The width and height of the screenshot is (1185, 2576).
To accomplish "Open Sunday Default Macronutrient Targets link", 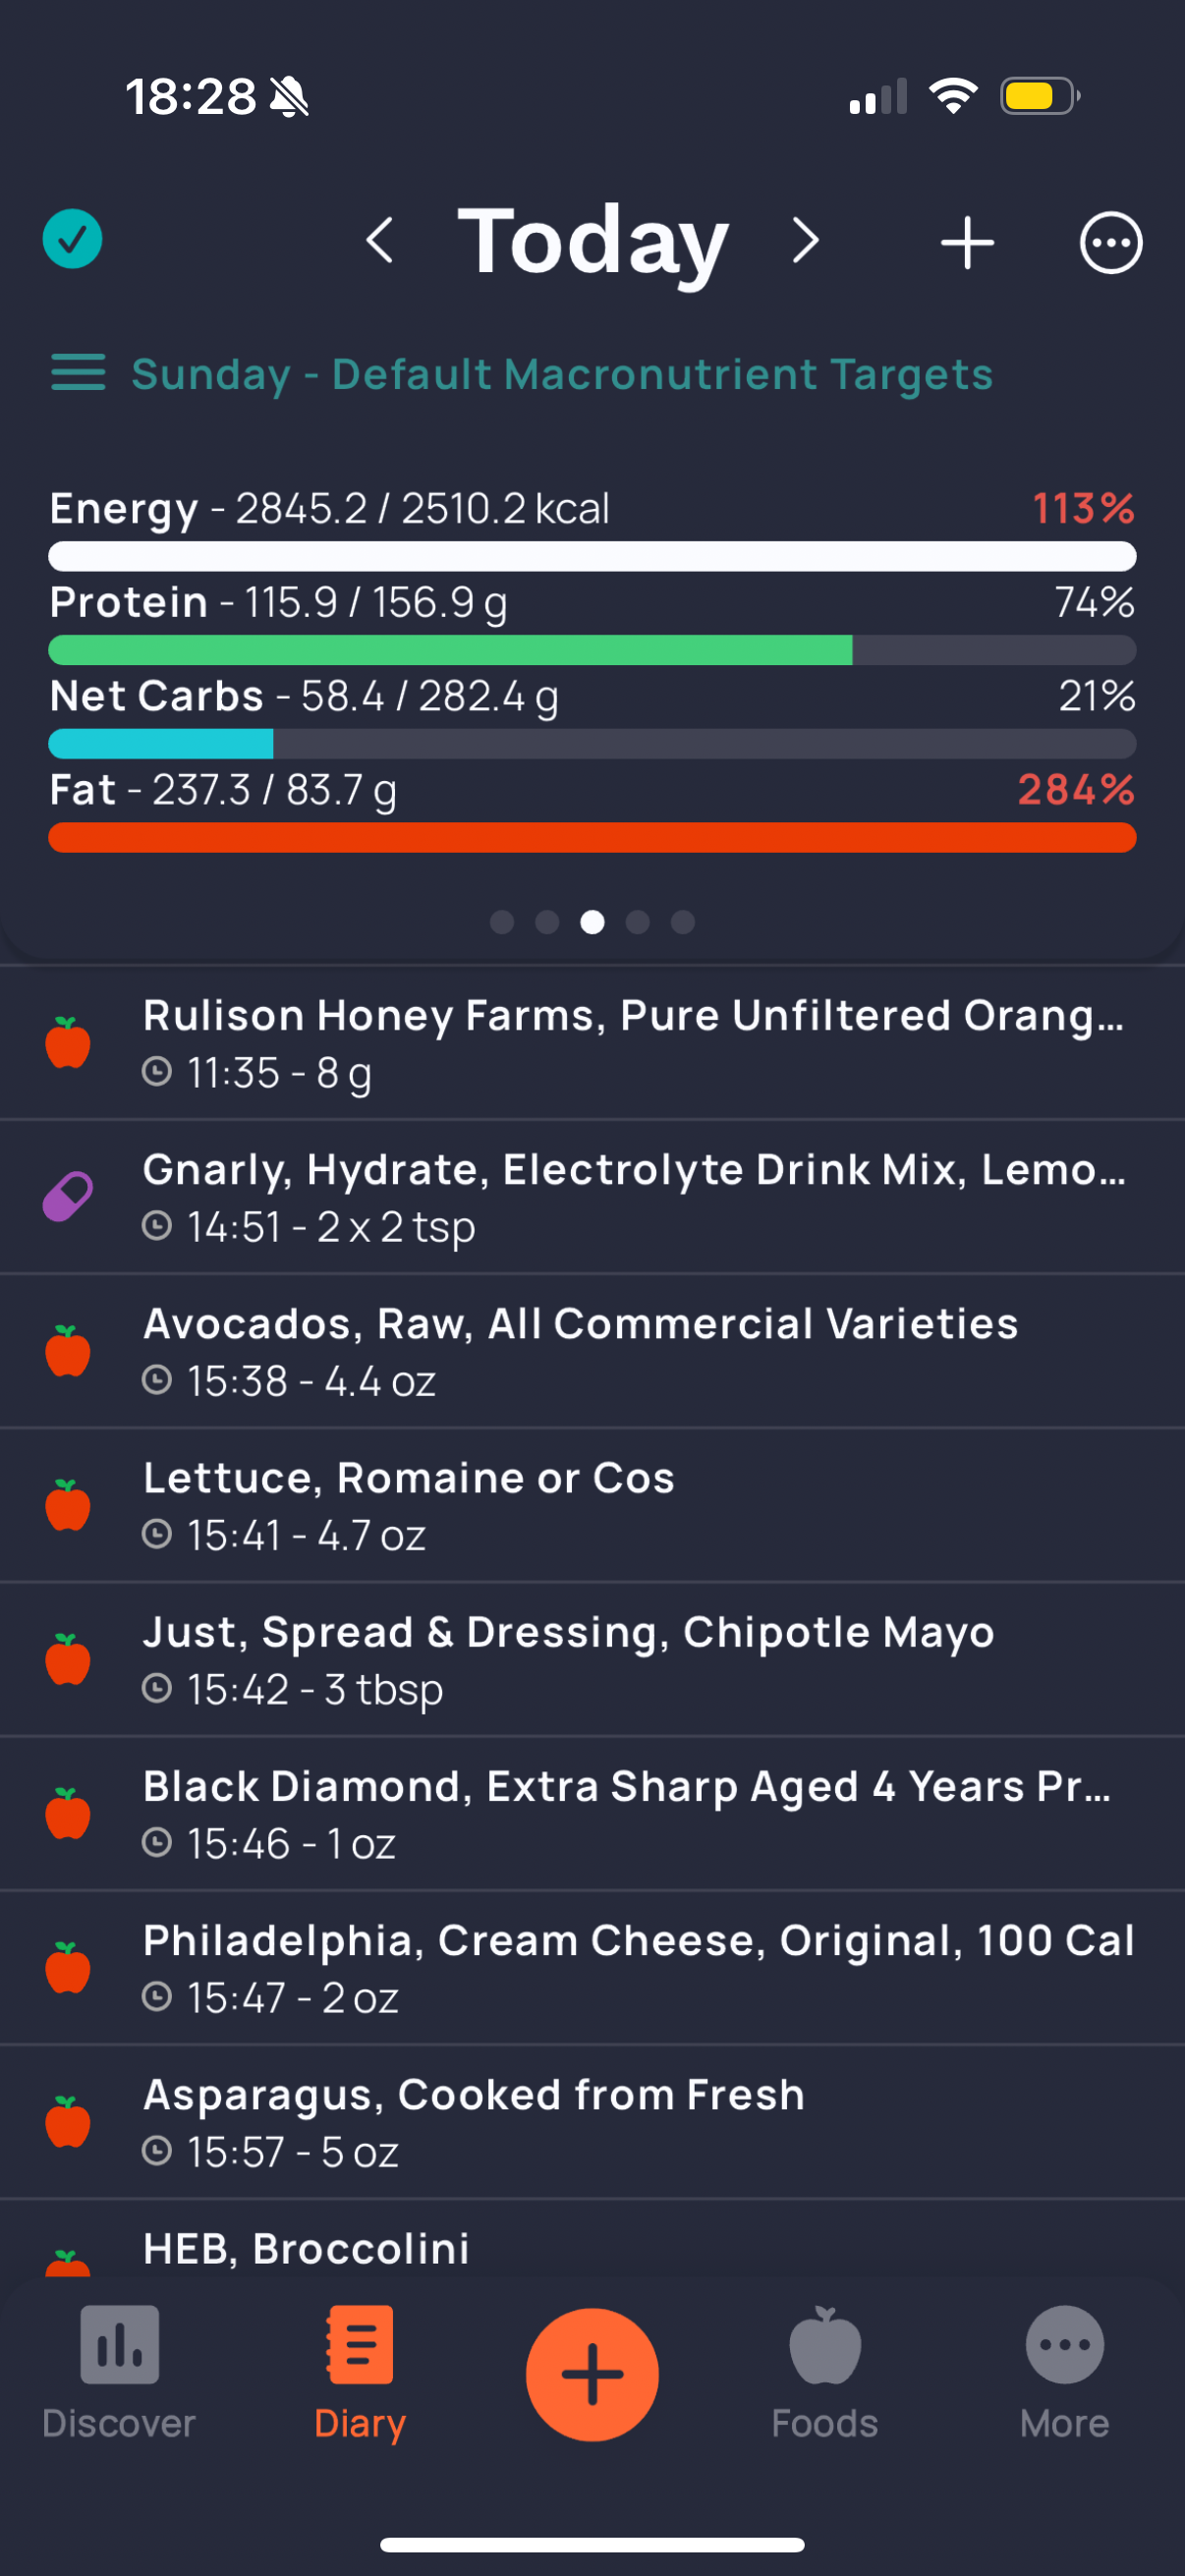I will (562, 375).
